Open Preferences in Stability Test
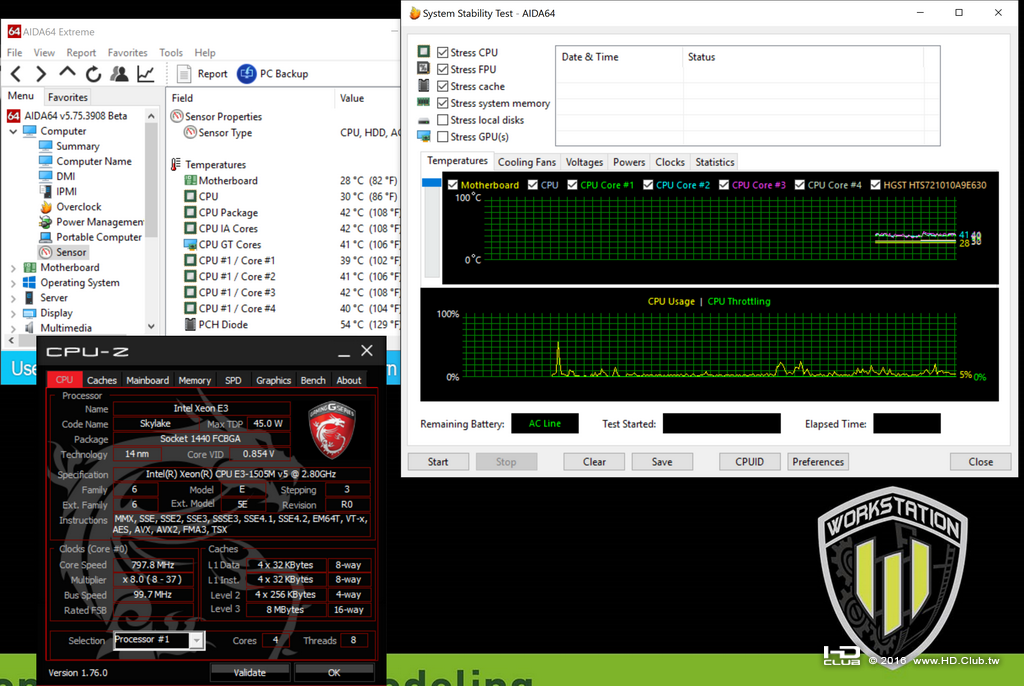The height and width of the screenshot is (686, 1024). click(x=818, y=462)
